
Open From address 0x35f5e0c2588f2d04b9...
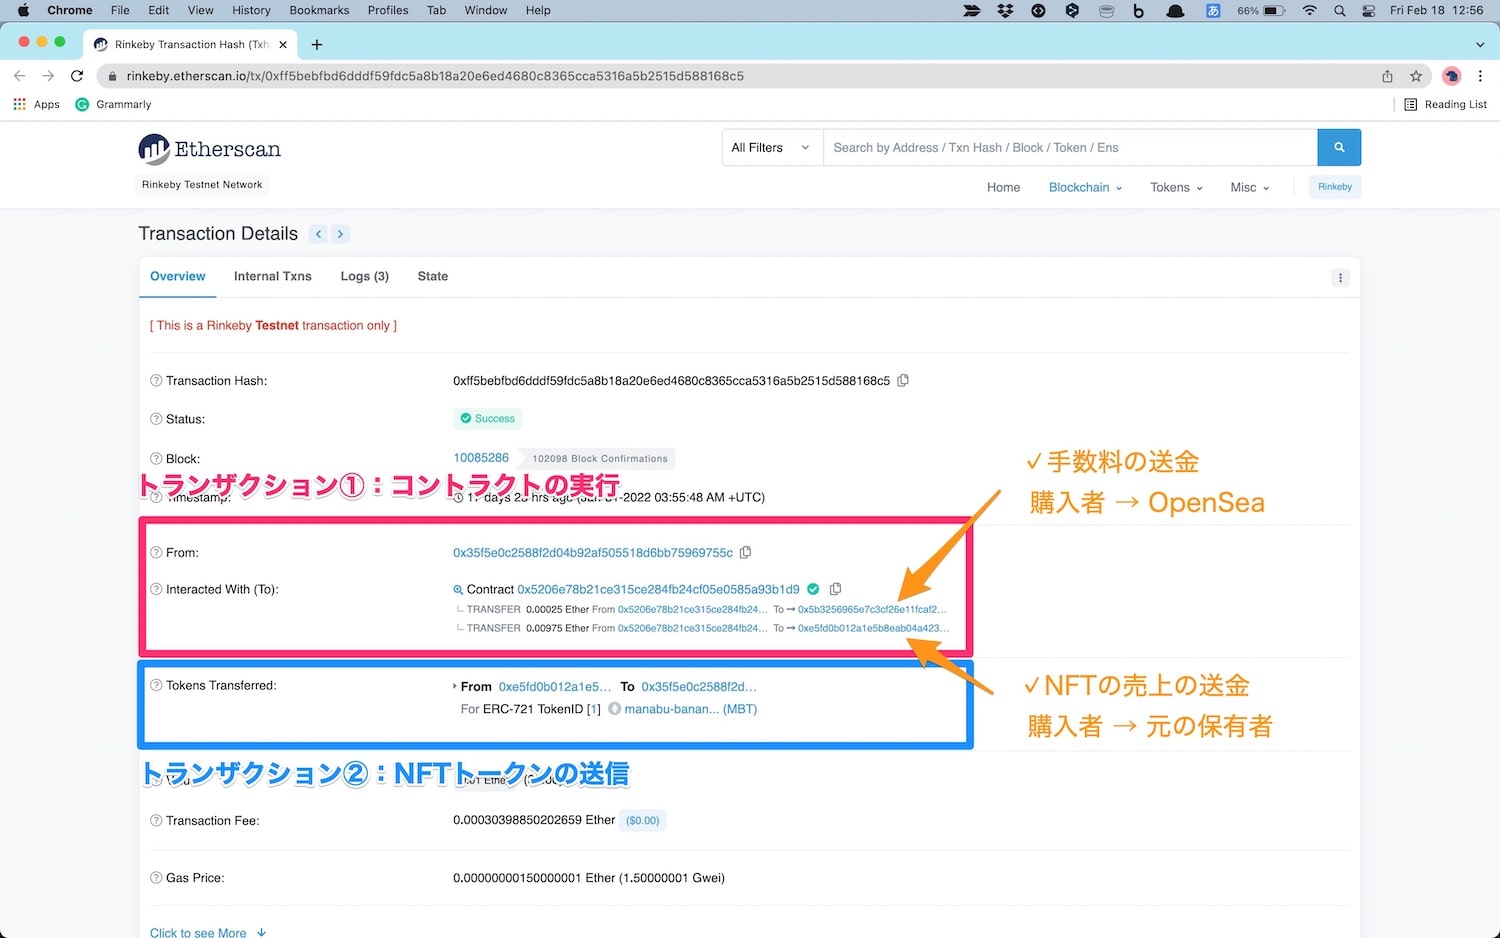coord(593,552)
